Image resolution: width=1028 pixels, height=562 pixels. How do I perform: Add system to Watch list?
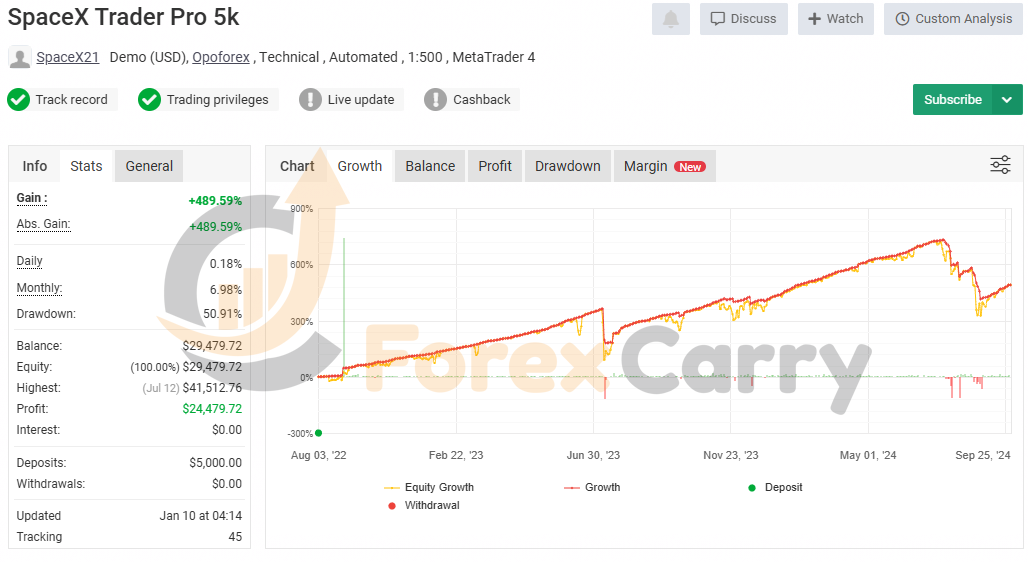[835, 19]
